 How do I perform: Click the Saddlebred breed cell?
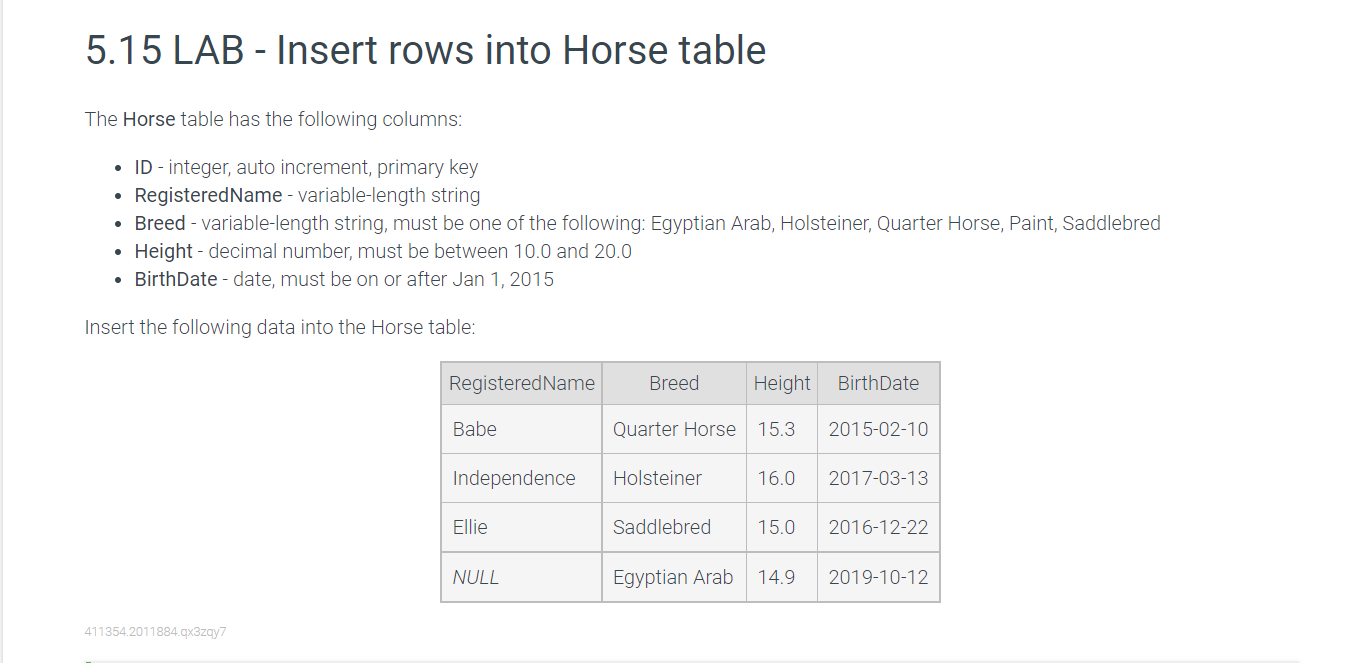click(674, 527)
